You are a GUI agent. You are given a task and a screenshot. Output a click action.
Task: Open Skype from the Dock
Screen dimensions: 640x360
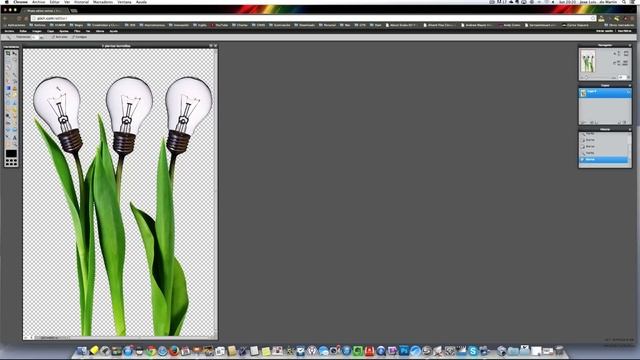click(473, 350)
